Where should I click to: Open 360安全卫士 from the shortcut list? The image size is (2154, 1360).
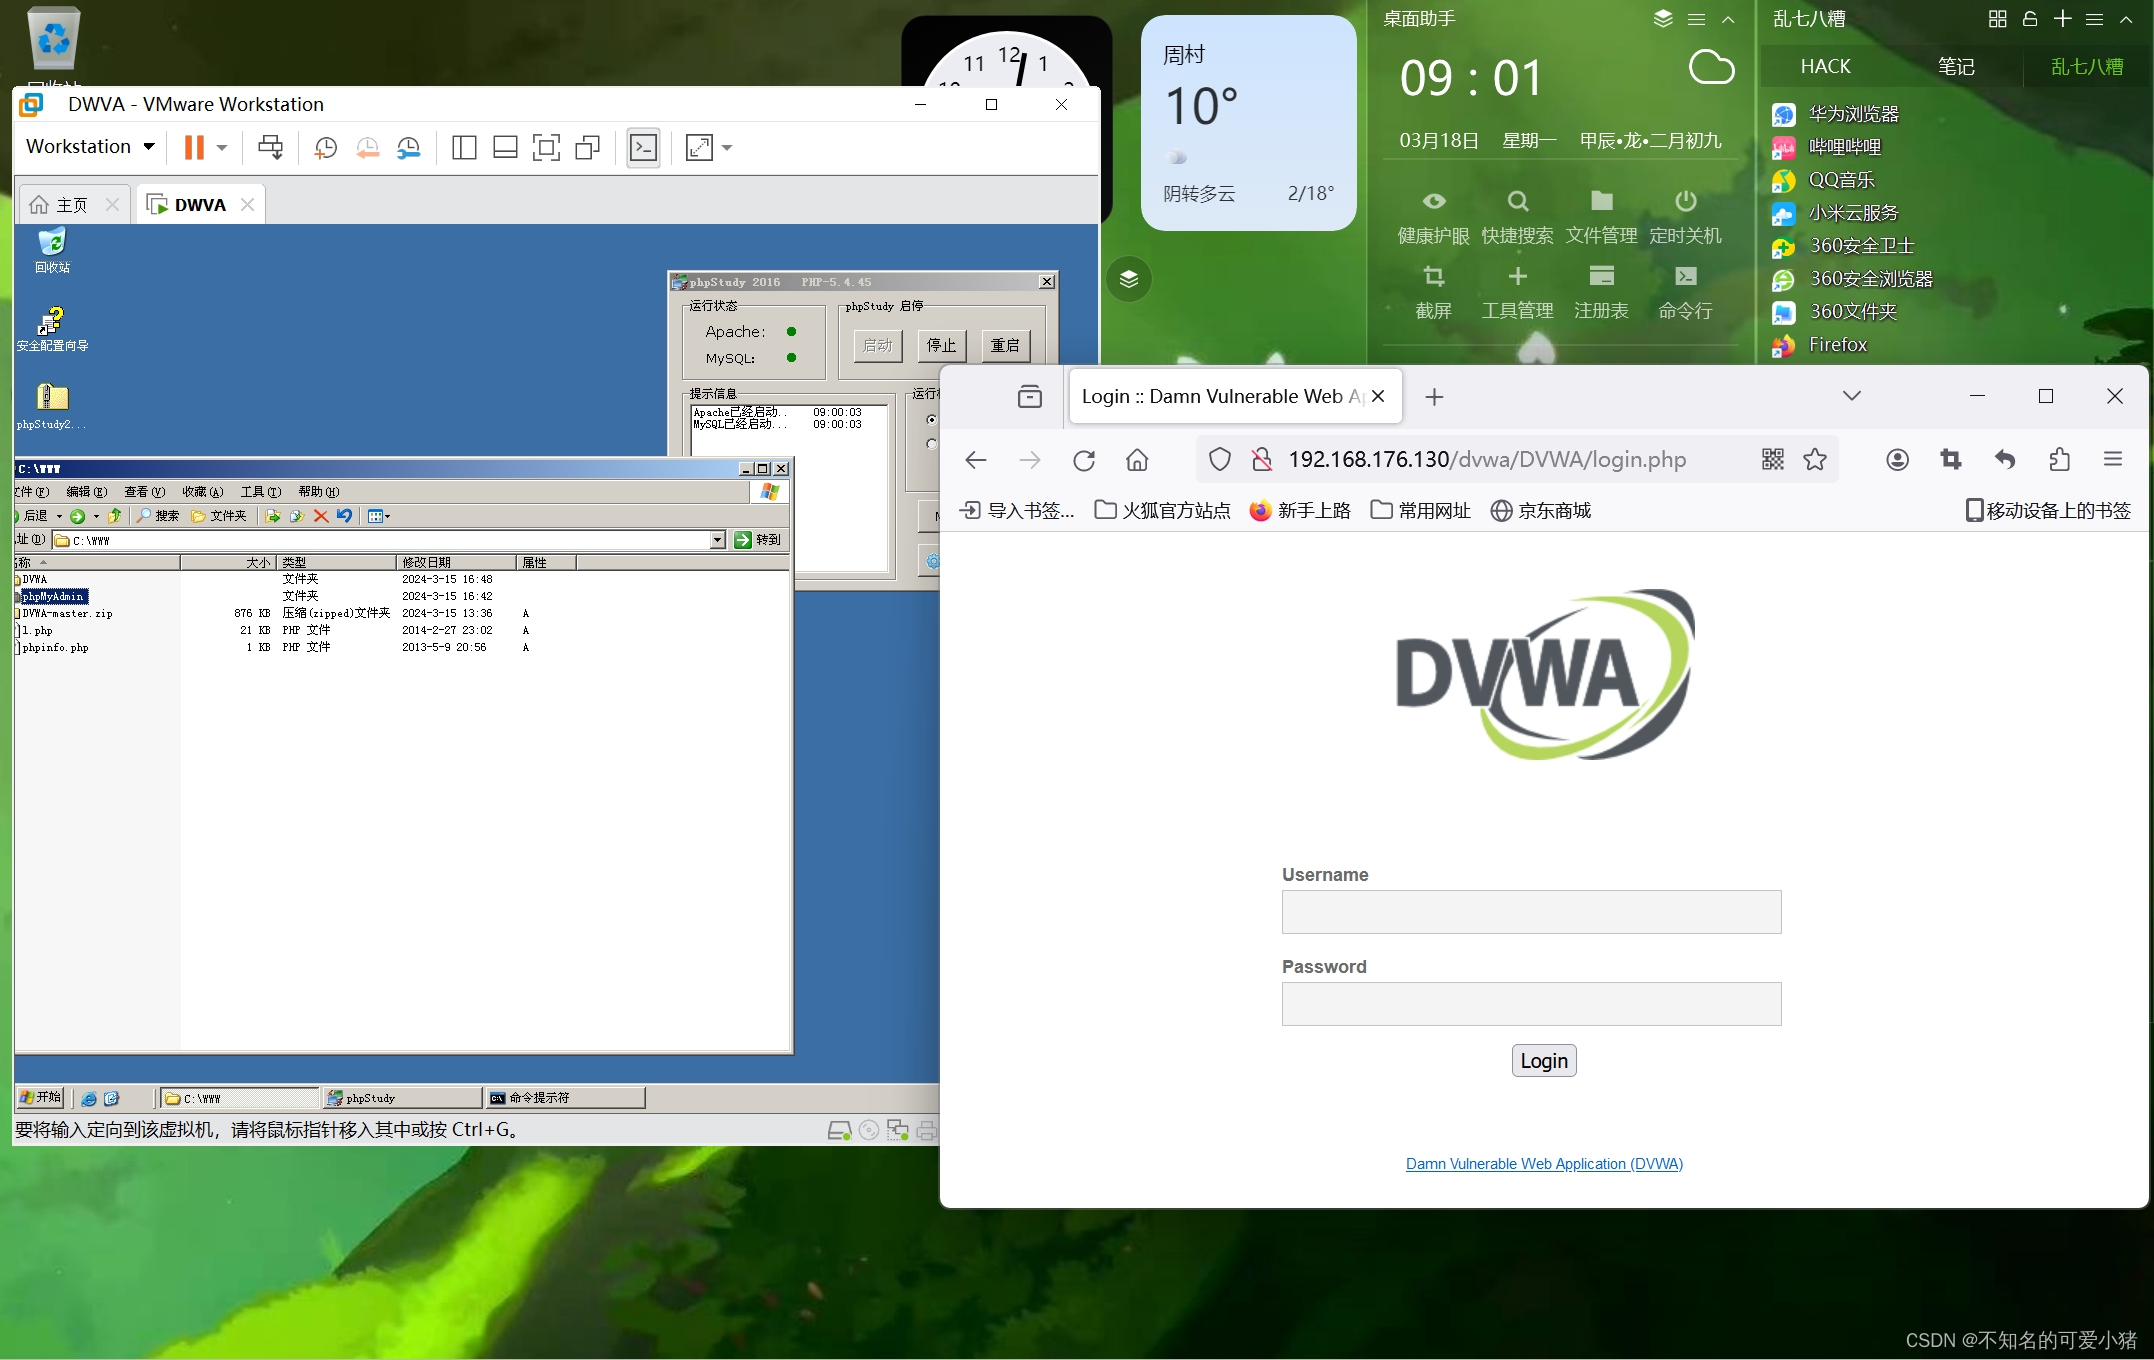1843,246
